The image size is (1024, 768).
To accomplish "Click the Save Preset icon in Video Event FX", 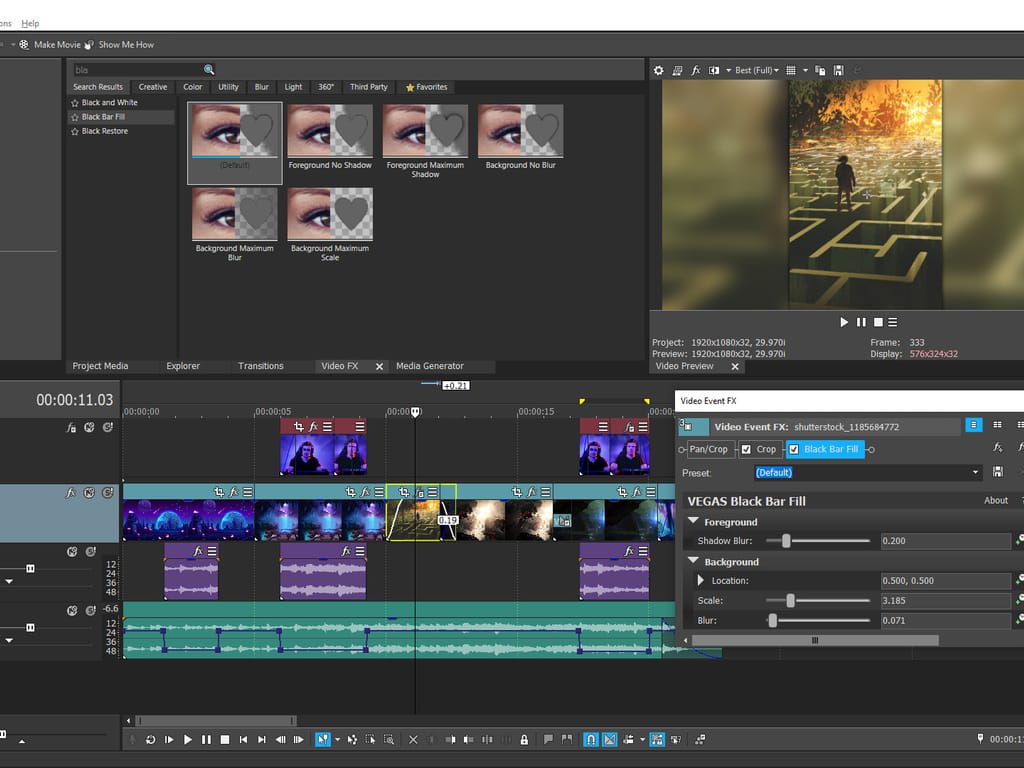I will coord(998,472).
